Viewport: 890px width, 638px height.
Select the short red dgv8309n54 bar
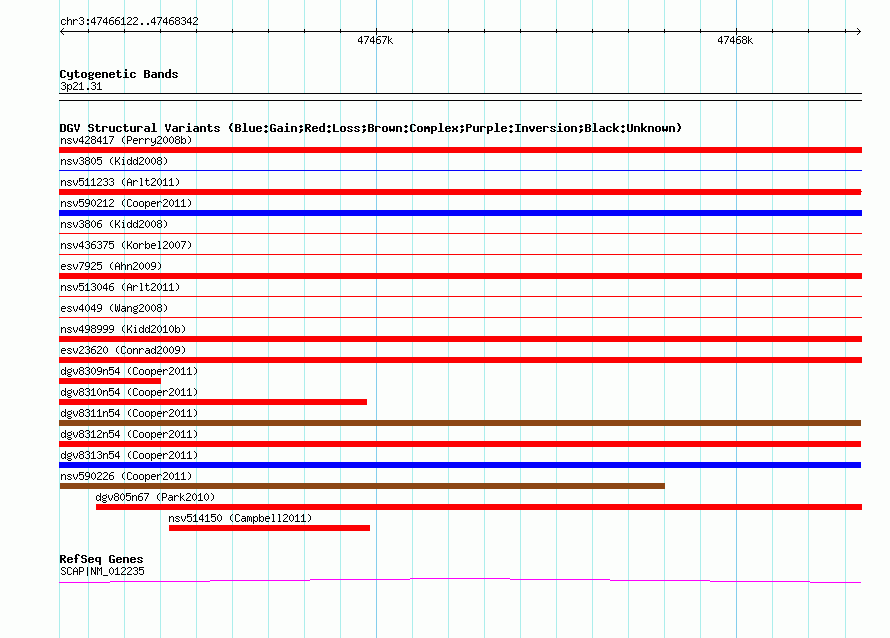pyautogui.click(x=110, y=381)
